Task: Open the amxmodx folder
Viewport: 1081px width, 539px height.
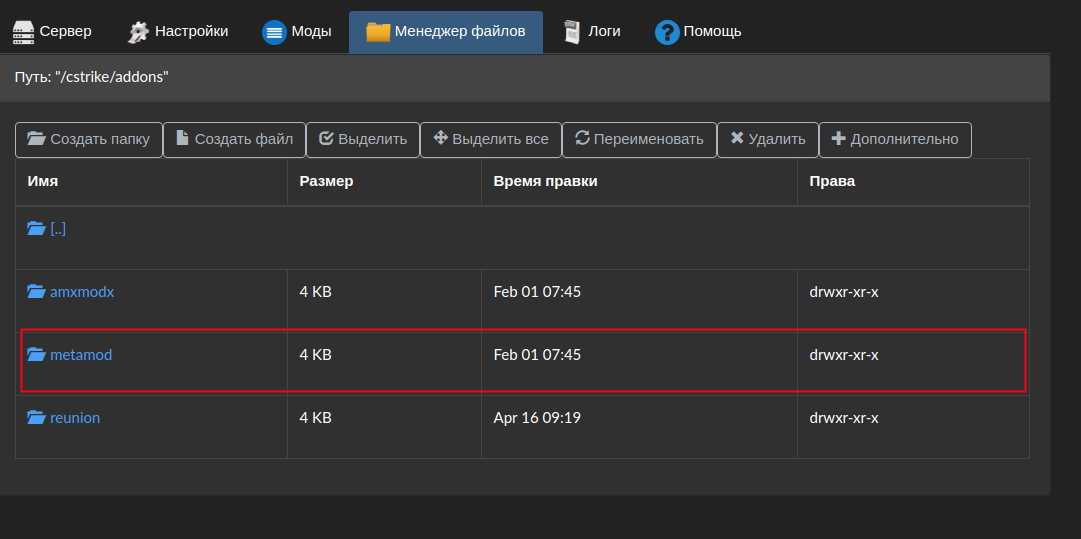Action: [x=82, y=292]
